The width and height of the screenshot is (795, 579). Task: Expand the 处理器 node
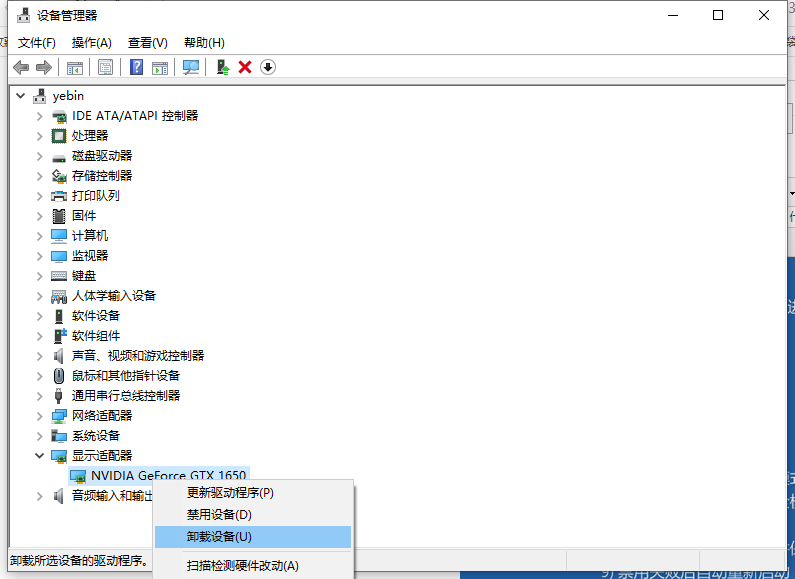point(40,136)
